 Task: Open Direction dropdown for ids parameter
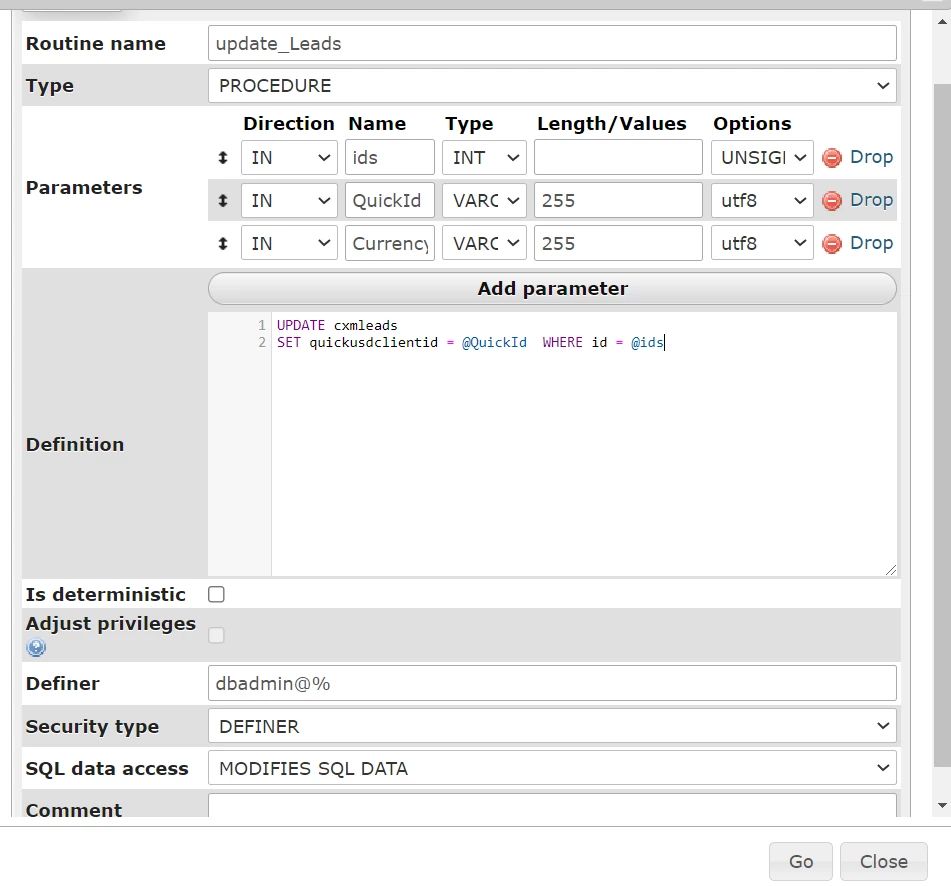[289, 158]
